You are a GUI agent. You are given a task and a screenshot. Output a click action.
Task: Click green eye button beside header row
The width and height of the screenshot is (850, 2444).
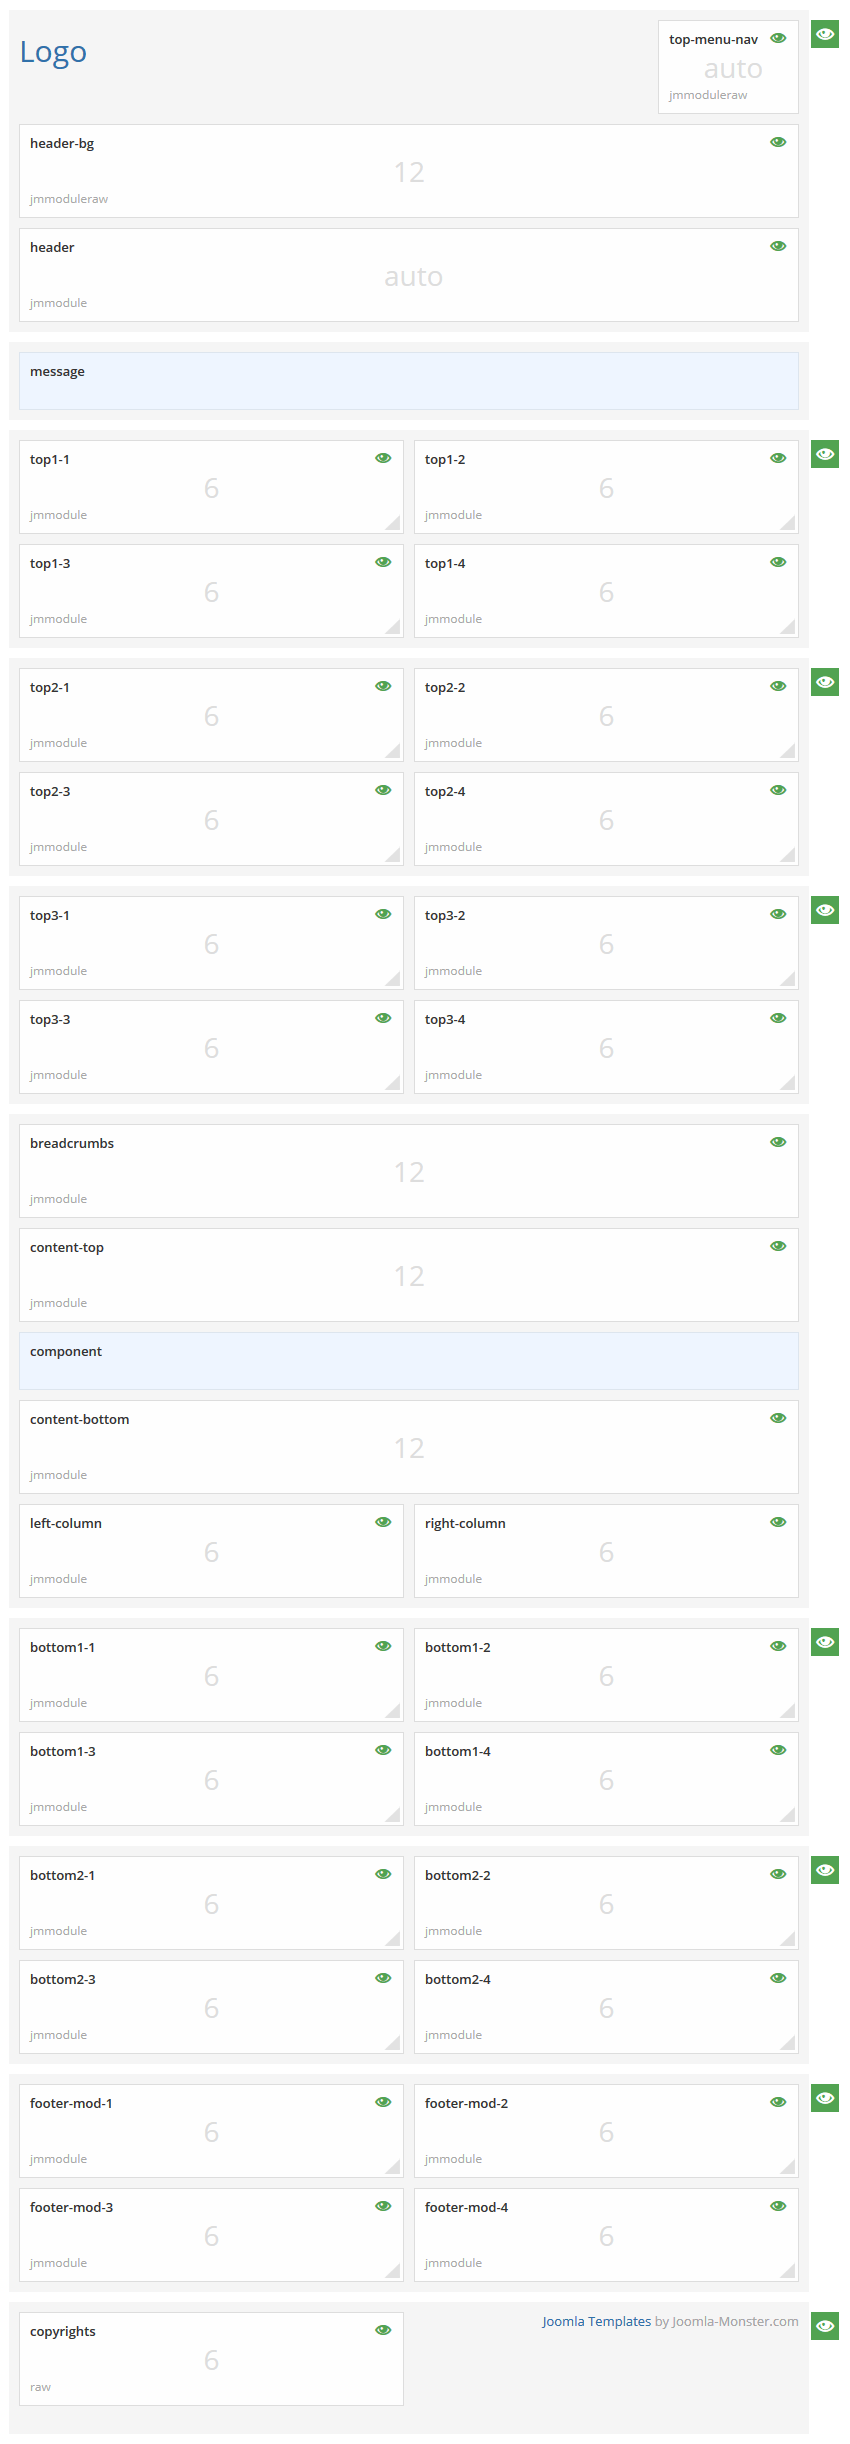click(x=825, y=35)
